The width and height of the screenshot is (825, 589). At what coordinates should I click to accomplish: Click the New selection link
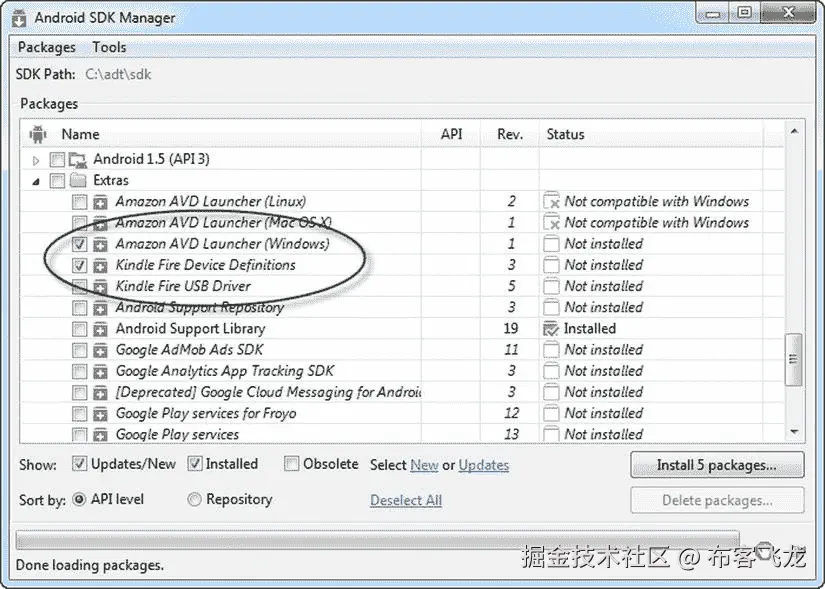424,465
